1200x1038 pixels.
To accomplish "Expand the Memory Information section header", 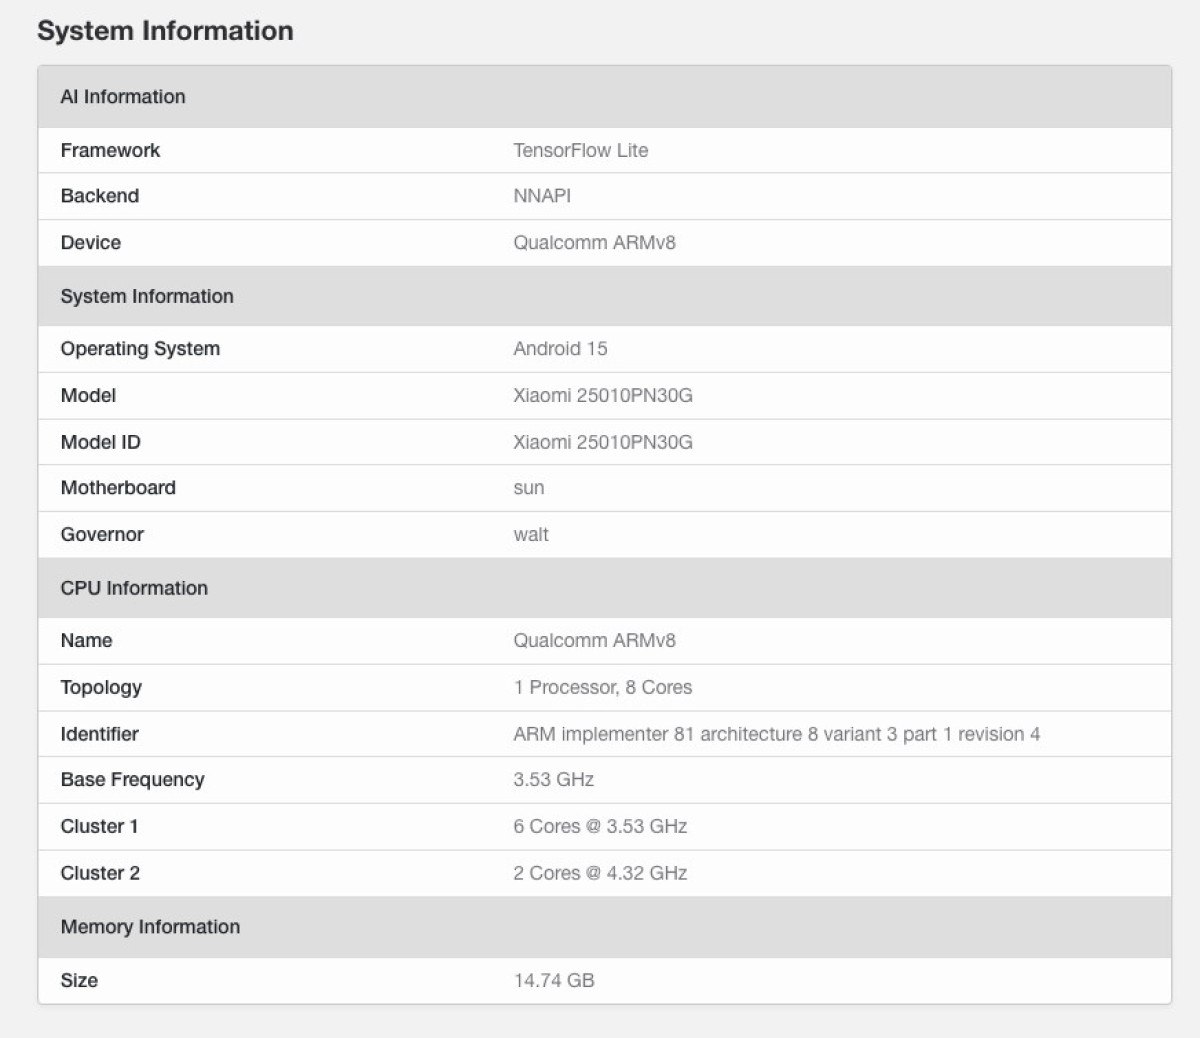I will coord(150,928).
